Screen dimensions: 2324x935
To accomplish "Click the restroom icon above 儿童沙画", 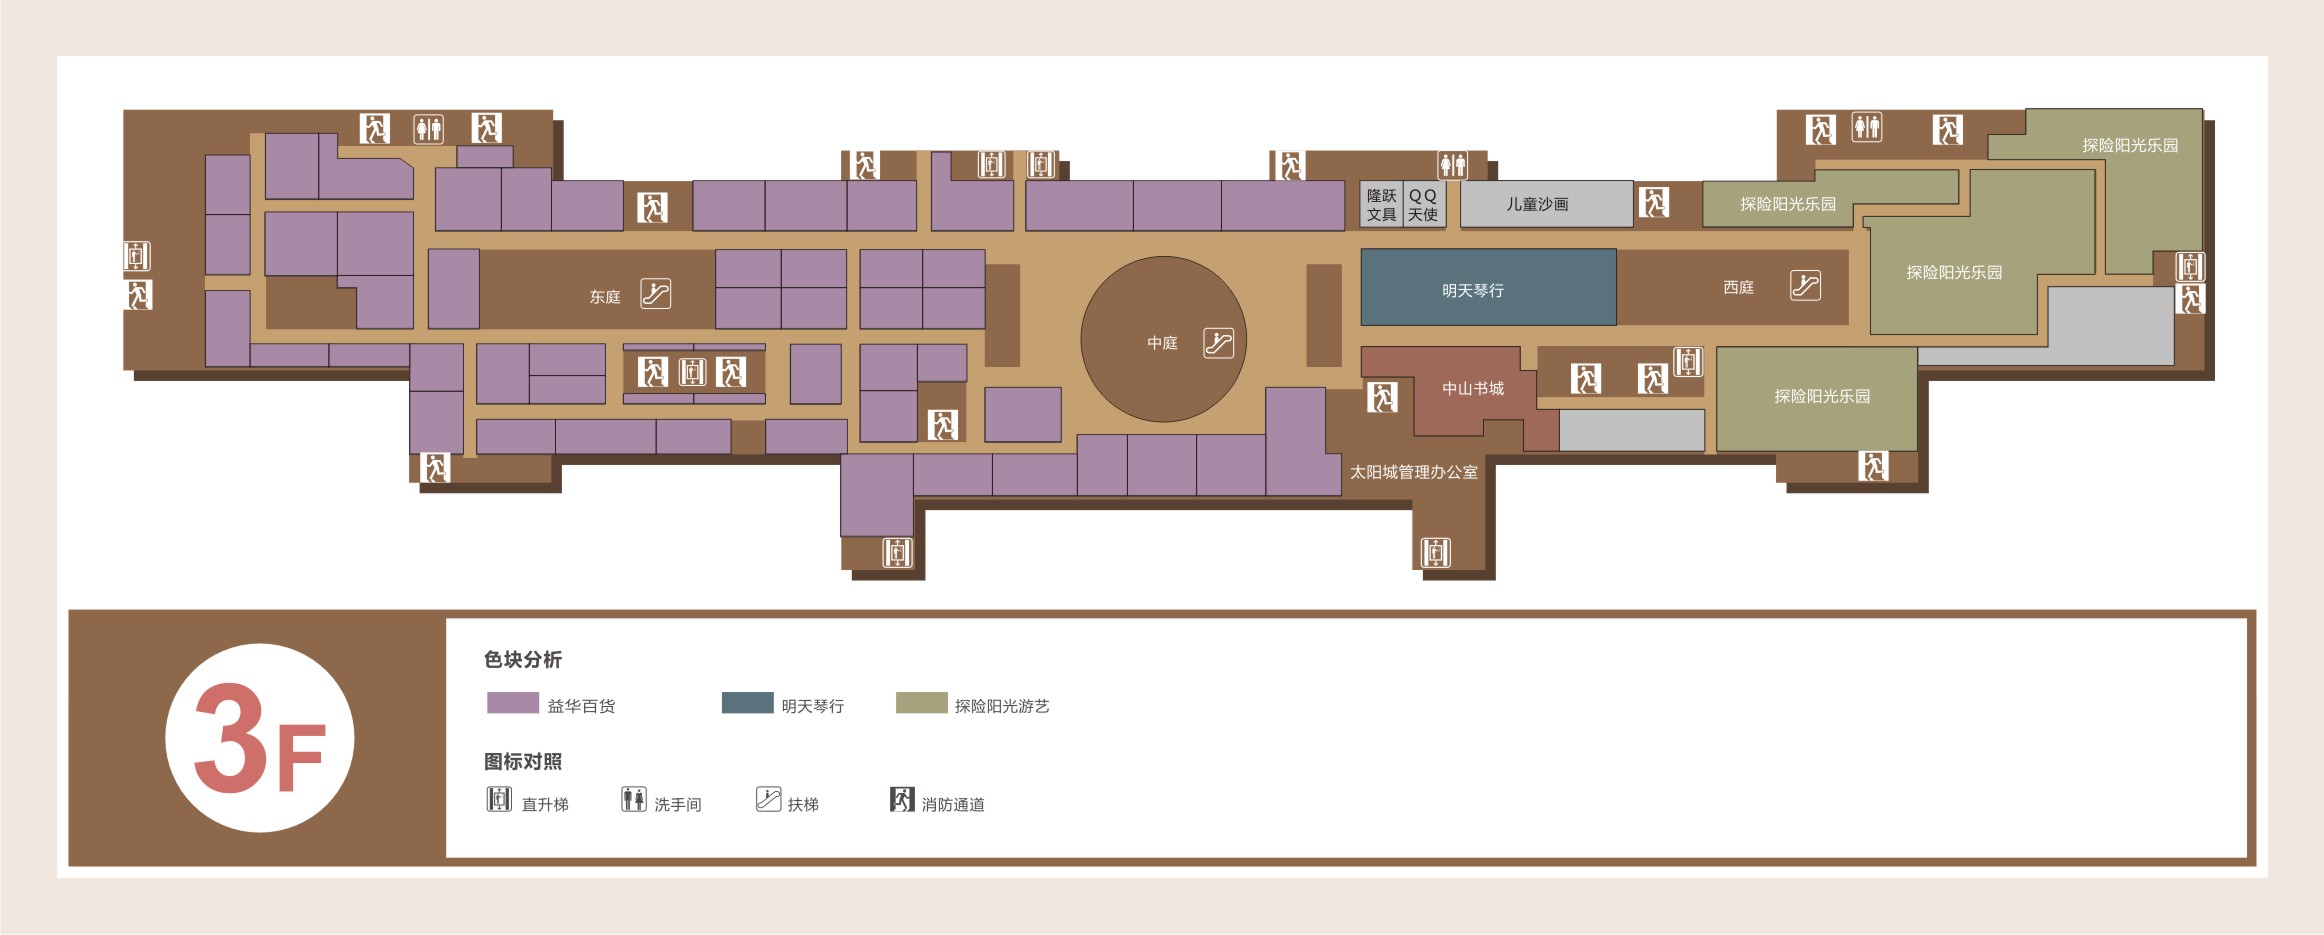I will point(1453,165).
